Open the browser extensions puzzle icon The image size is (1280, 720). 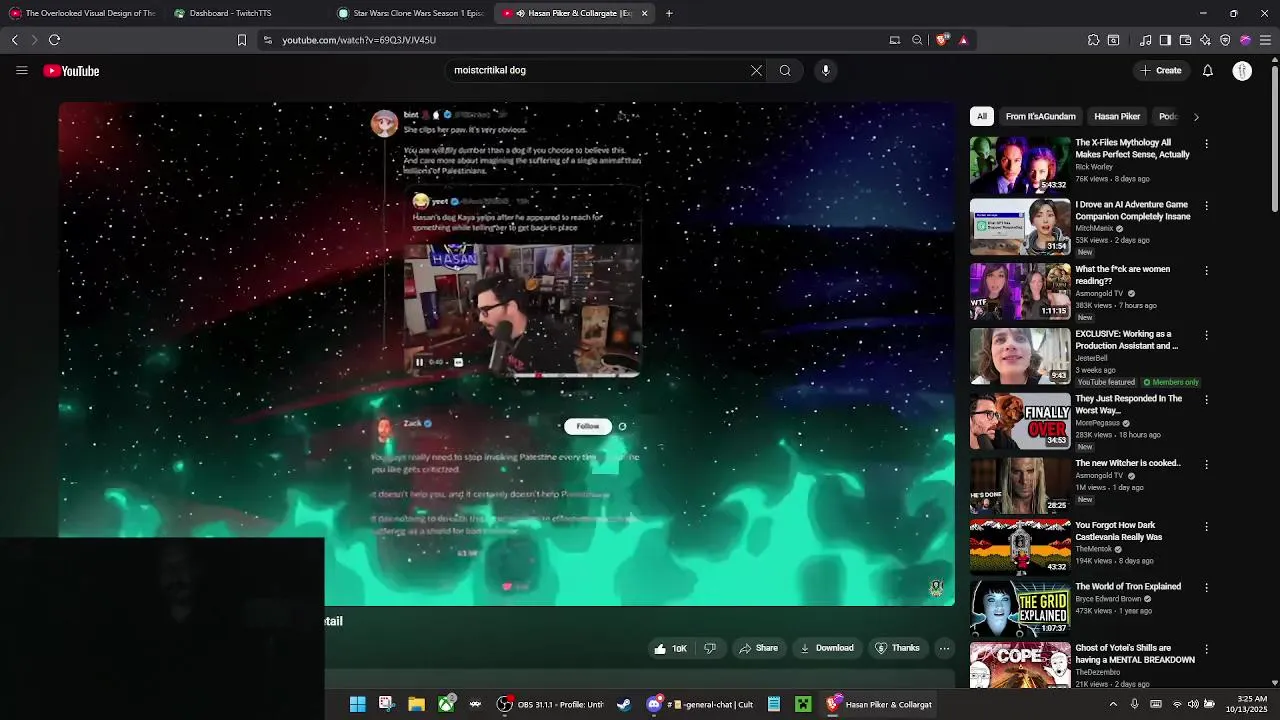click(1093, 40)
